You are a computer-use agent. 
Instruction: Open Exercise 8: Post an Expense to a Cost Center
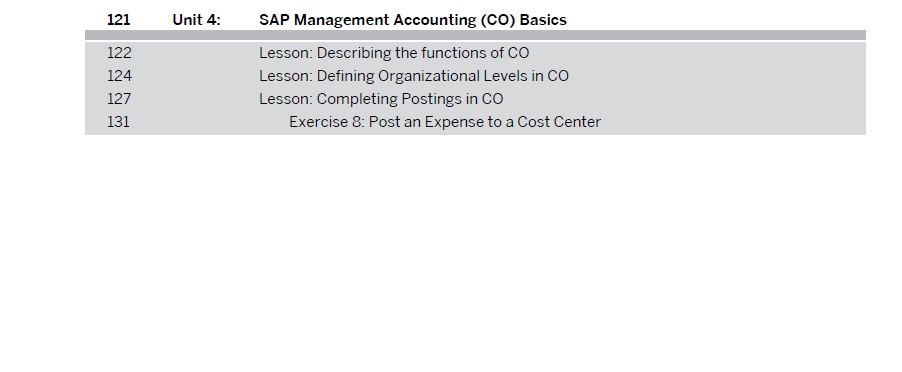[x=445, y=122]
